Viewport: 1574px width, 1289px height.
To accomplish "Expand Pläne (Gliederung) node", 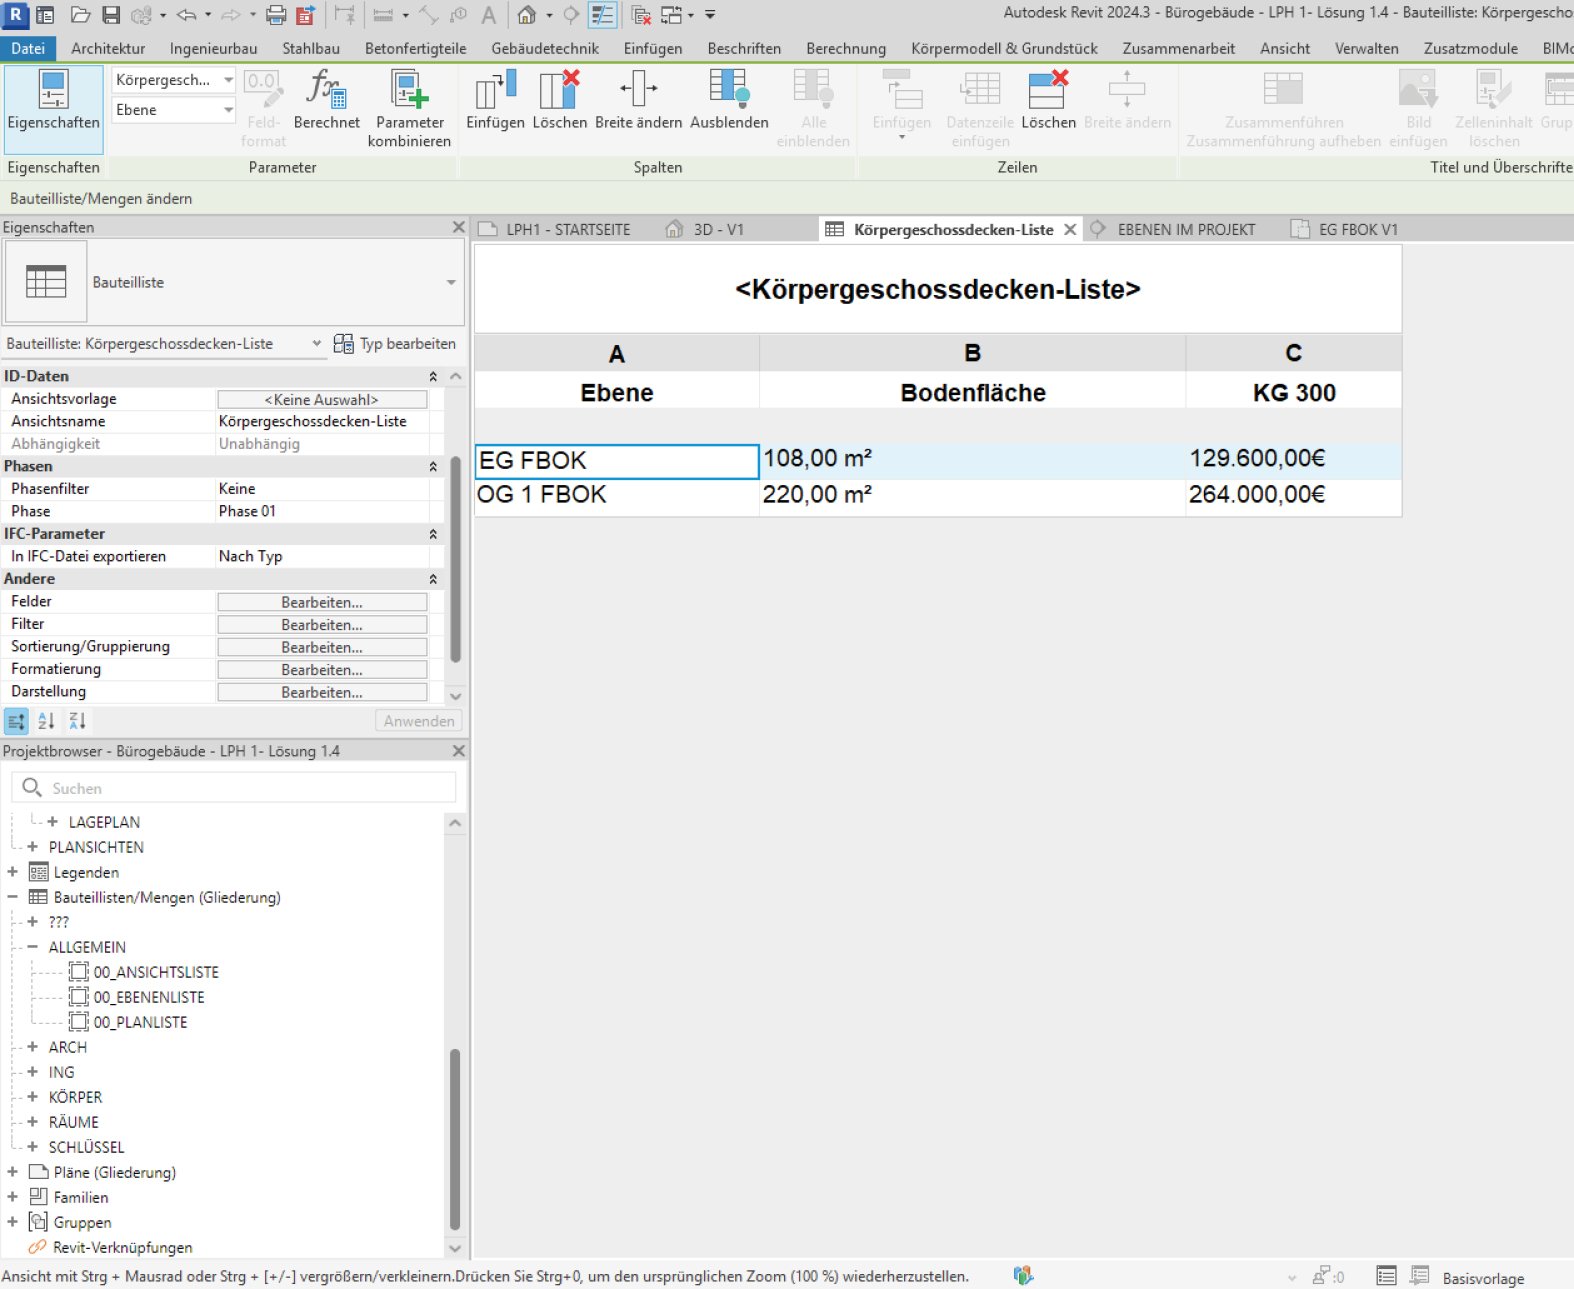I will tap(12, 1171).
